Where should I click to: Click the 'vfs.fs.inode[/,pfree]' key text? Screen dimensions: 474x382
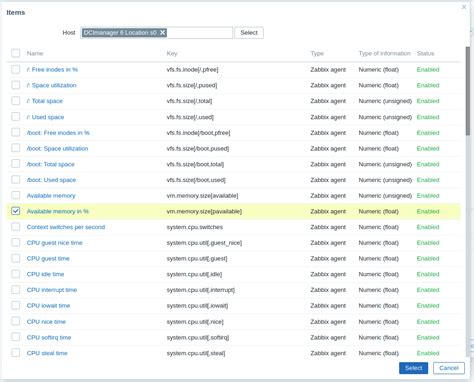click(x=192, y=70)
